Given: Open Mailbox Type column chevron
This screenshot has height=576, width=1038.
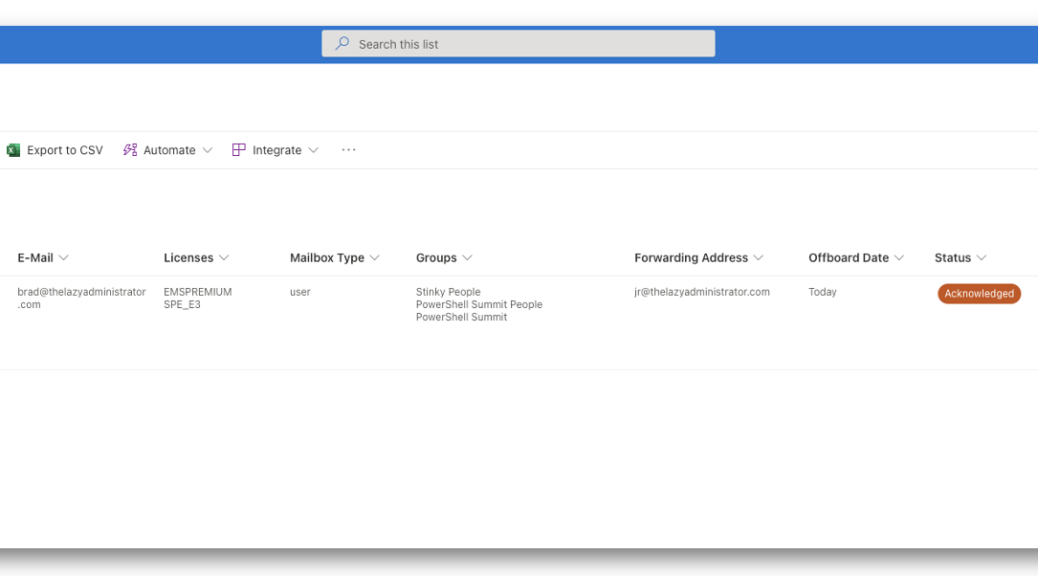Looking at the screenshot, I should pyautogui.click(x=375, y=258).
